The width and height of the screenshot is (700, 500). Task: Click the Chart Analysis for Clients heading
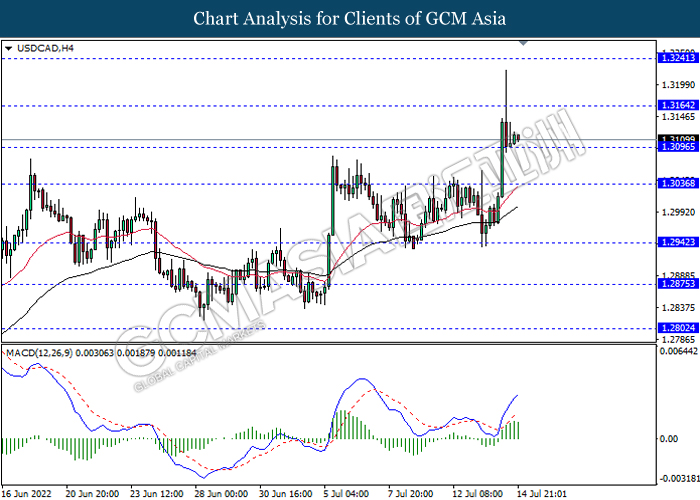350,19
